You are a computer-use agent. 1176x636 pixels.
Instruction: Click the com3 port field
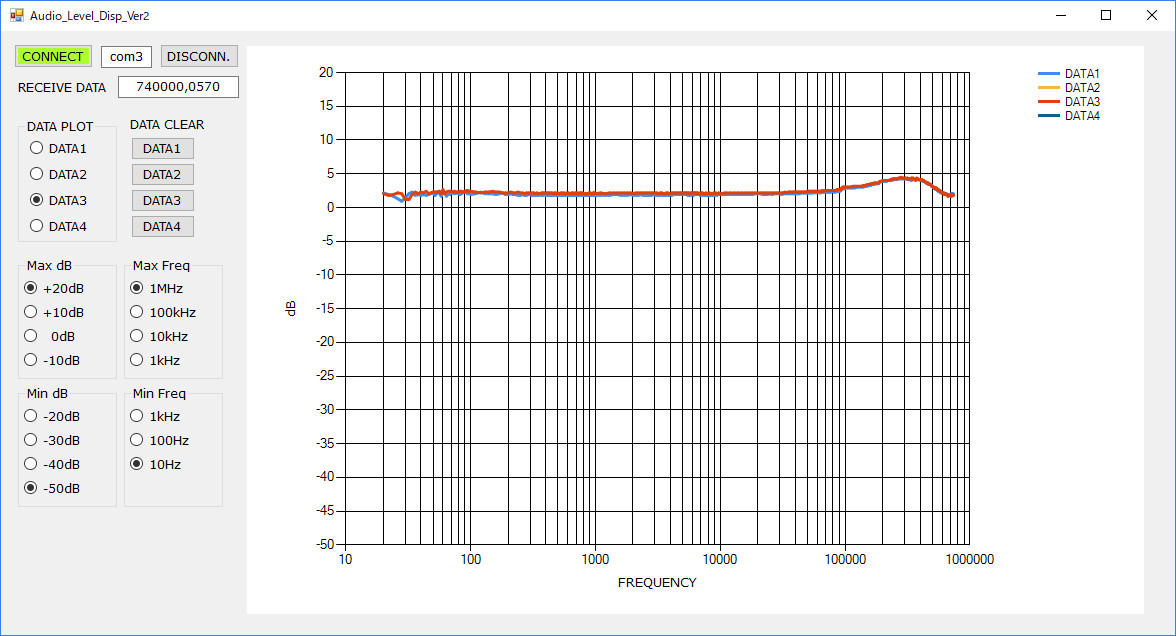tap(126, 56)
